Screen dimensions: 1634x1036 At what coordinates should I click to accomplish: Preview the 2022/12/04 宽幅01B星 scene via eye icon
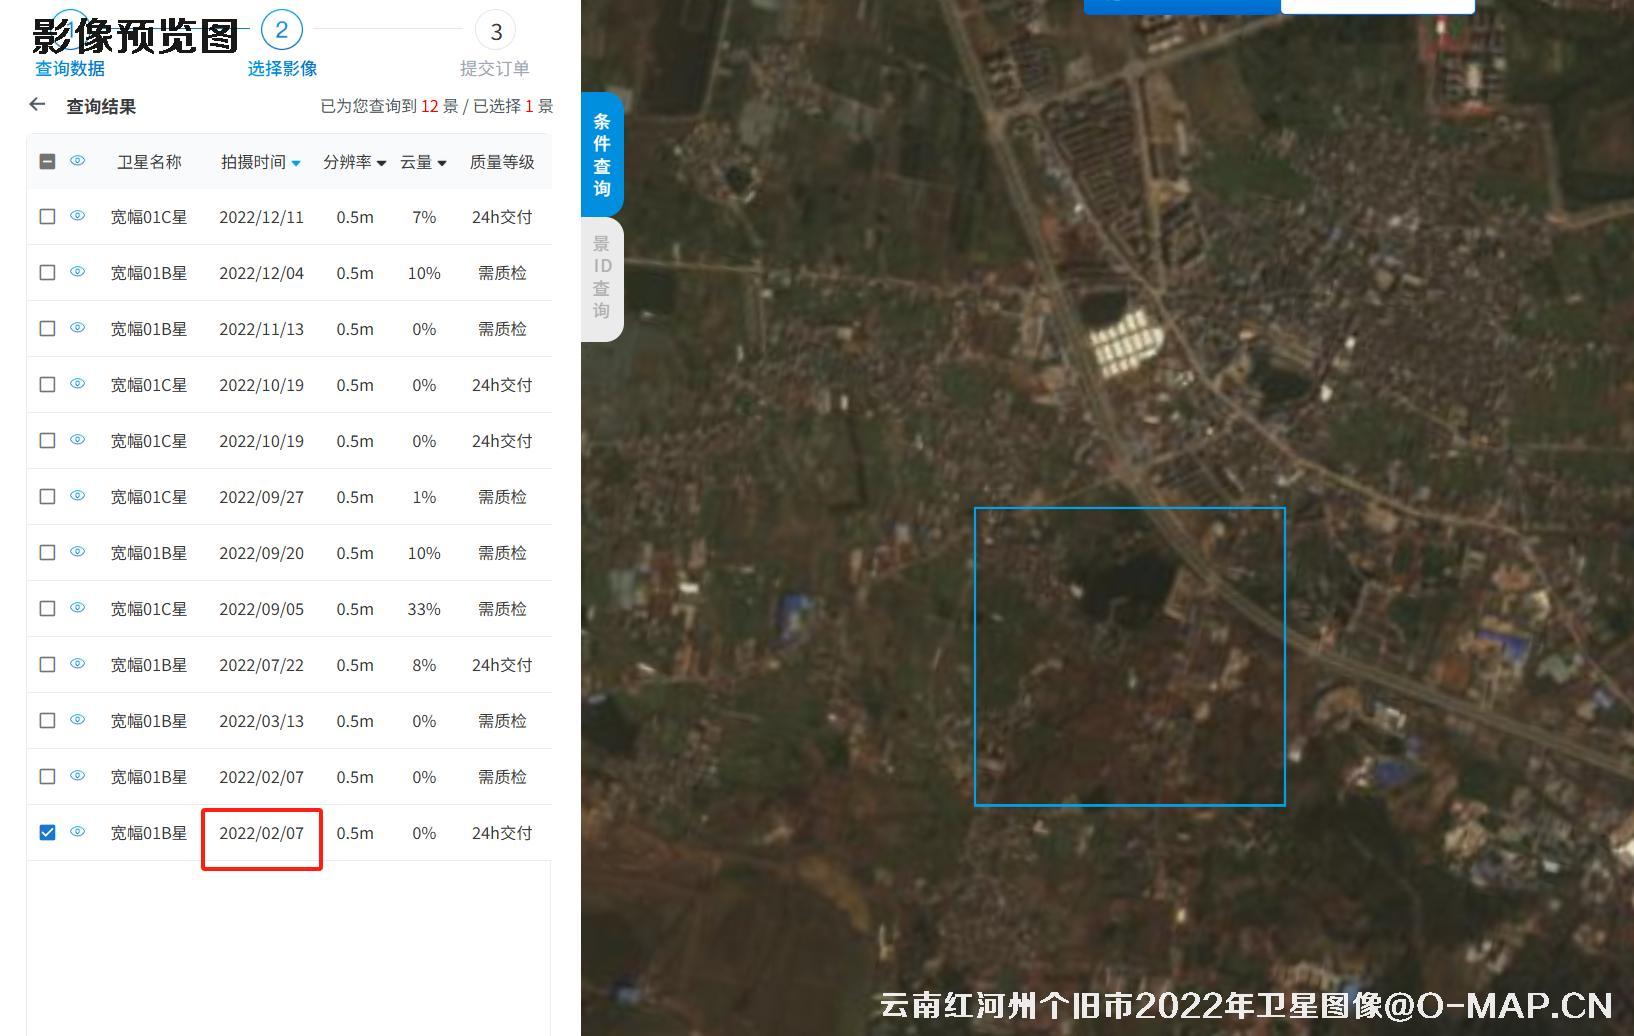pos(77,272)
